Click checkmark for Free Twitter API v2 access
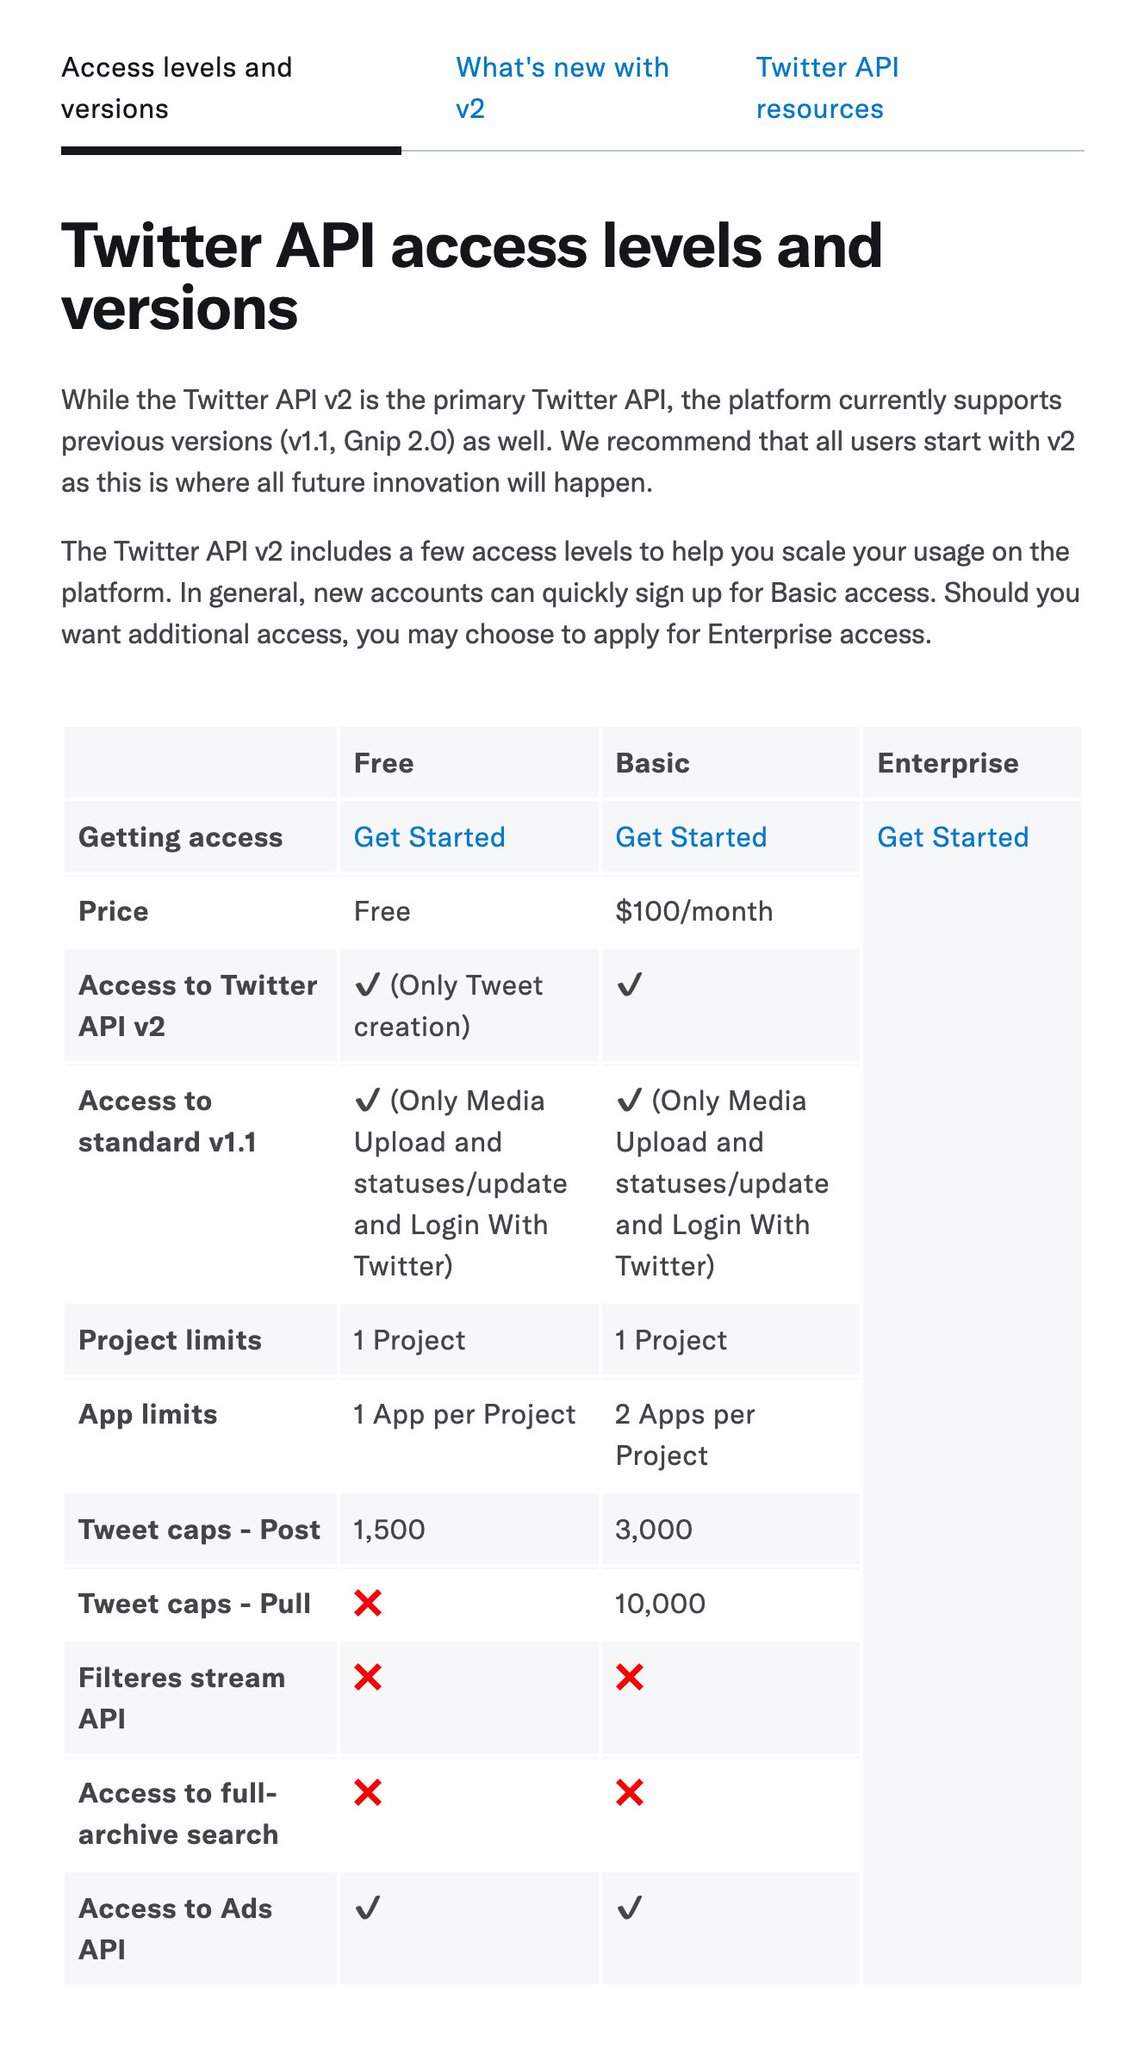The width and height of the screenshot is (1144, 2048). point(368,985)
